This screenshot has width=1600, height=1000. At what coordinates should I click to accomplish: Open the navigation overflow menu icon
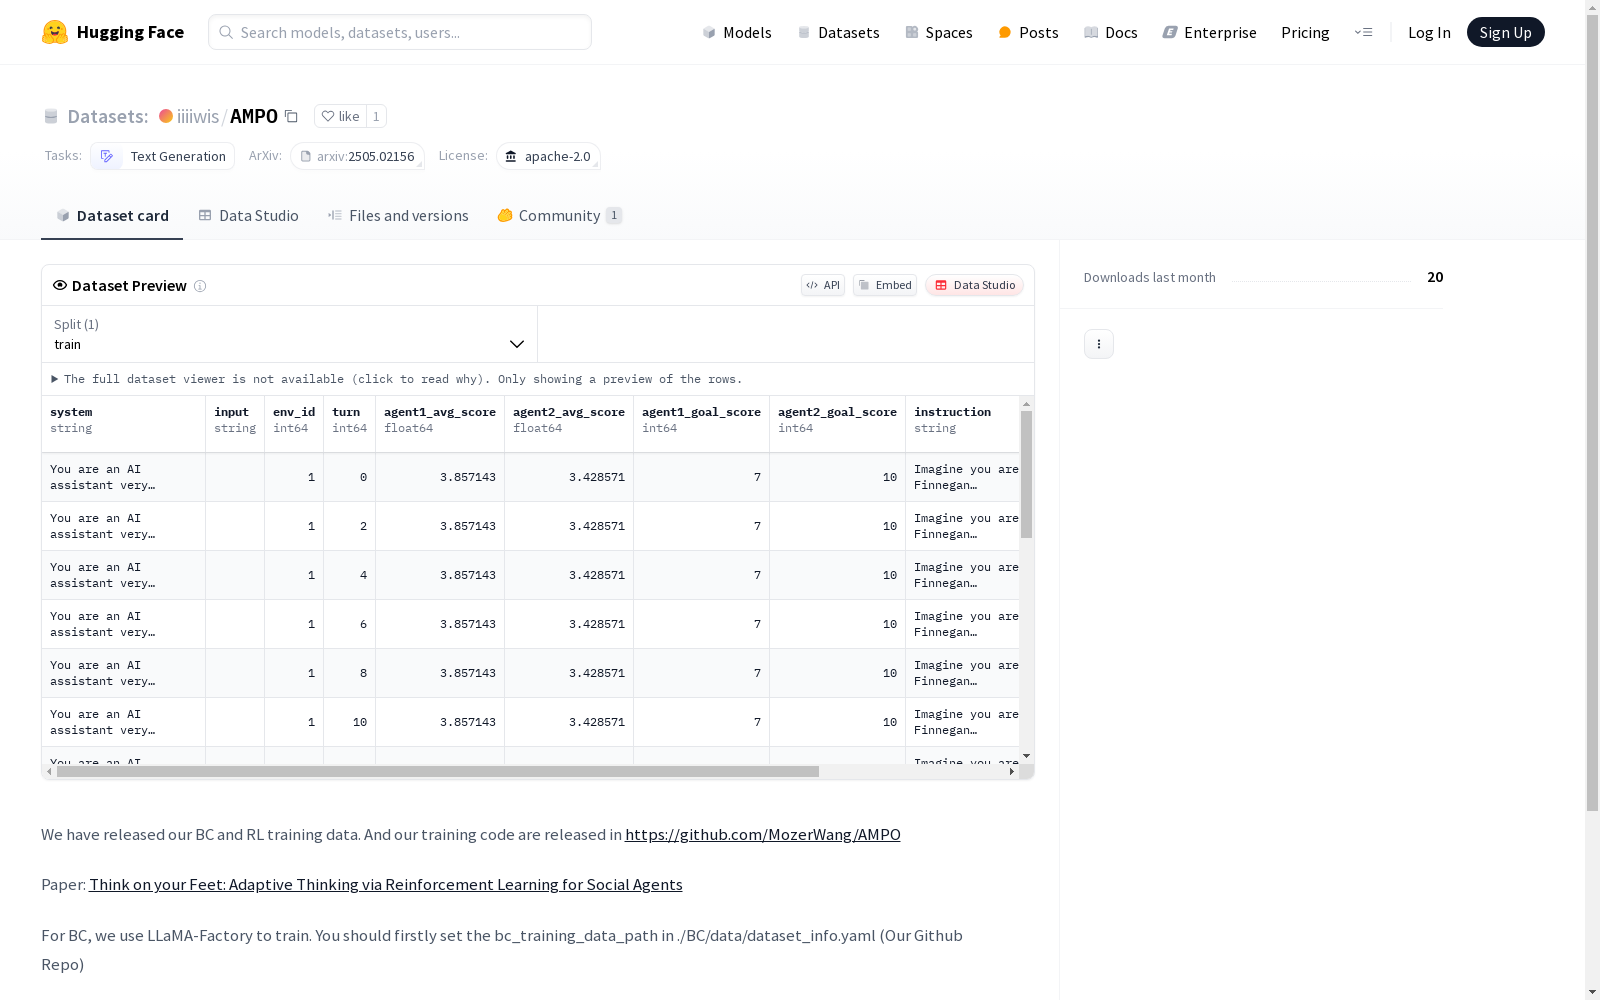click(1363, 32)
